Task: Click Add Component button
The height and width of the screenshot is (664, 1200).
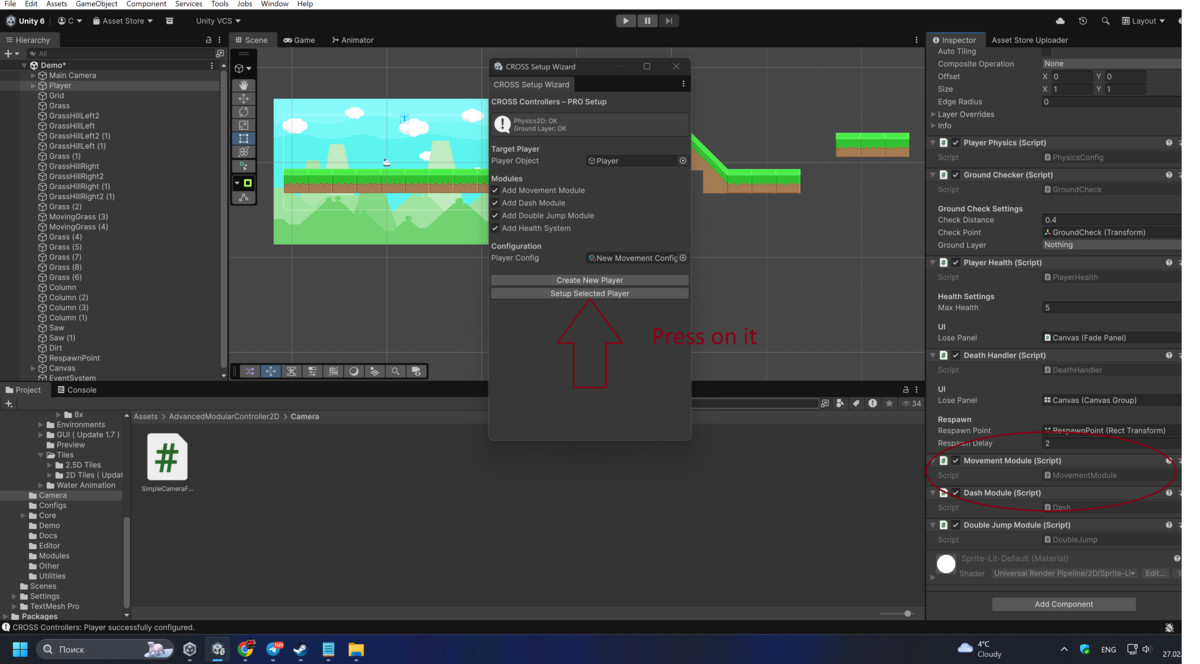Action: coord(1063,604)
